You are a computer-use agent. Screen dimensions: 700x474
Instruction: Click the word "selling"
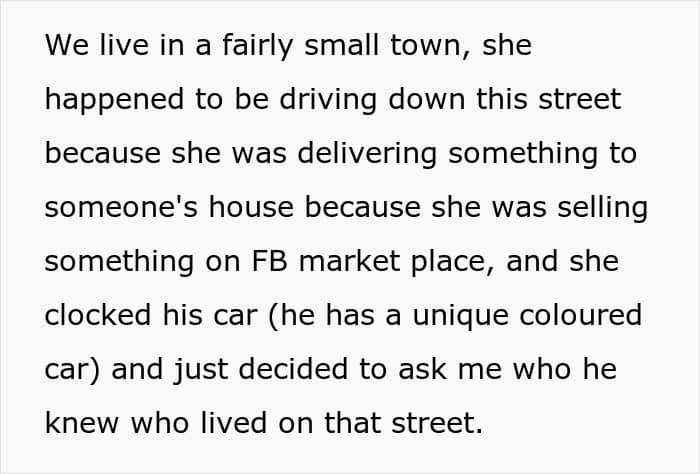tap(603, 208)
